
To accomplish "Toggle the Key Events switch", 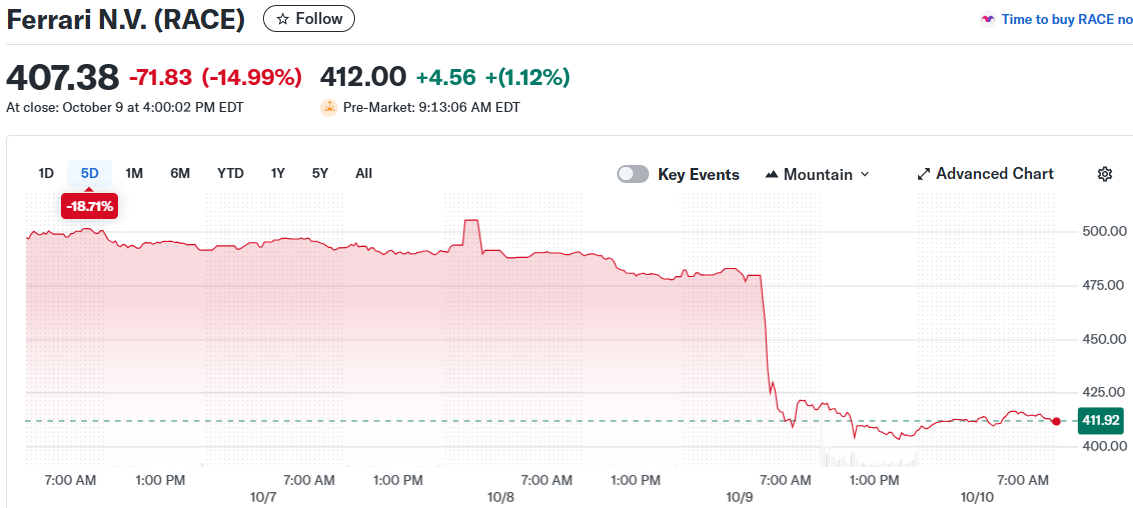I will [633, 174].
